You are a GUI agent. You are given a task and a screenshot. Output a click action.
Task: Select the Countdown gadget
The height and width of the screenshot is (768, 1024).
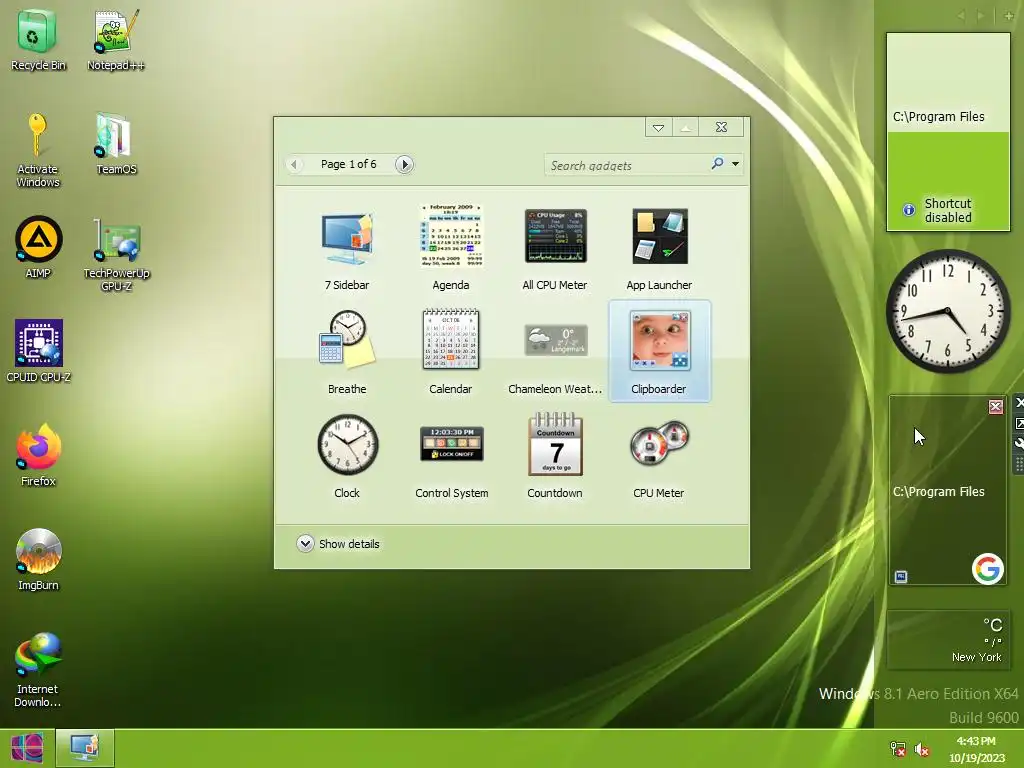point(554,456)
